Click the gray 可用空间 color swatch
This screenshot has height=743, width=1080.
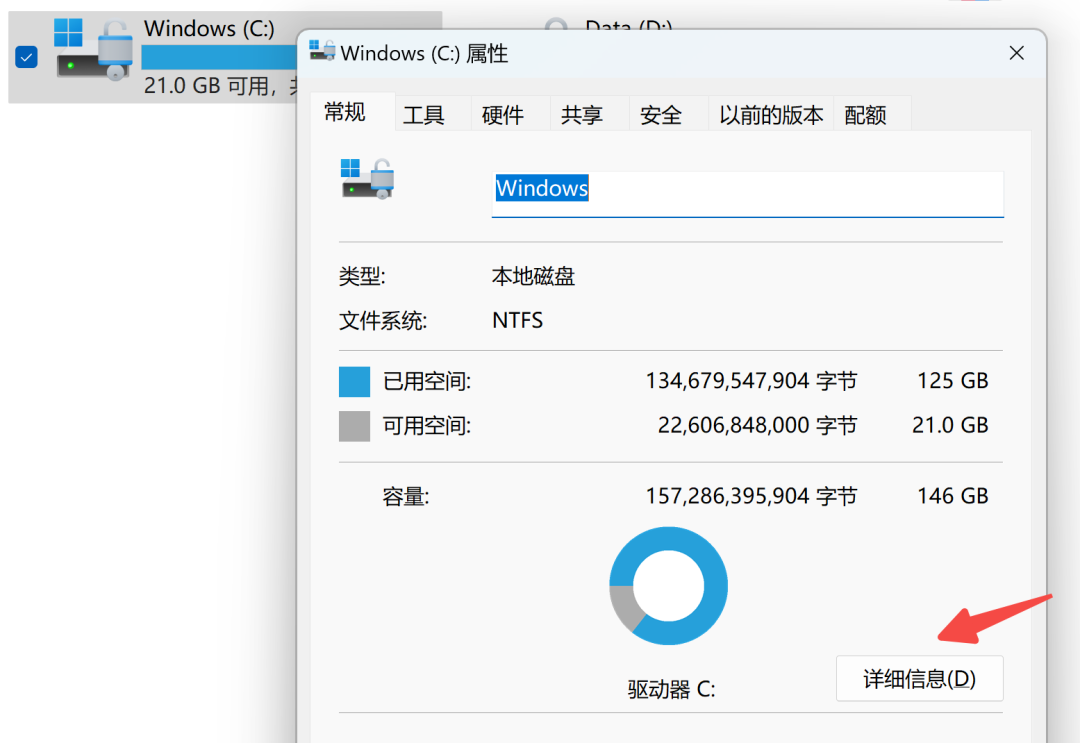click(354, 426)
